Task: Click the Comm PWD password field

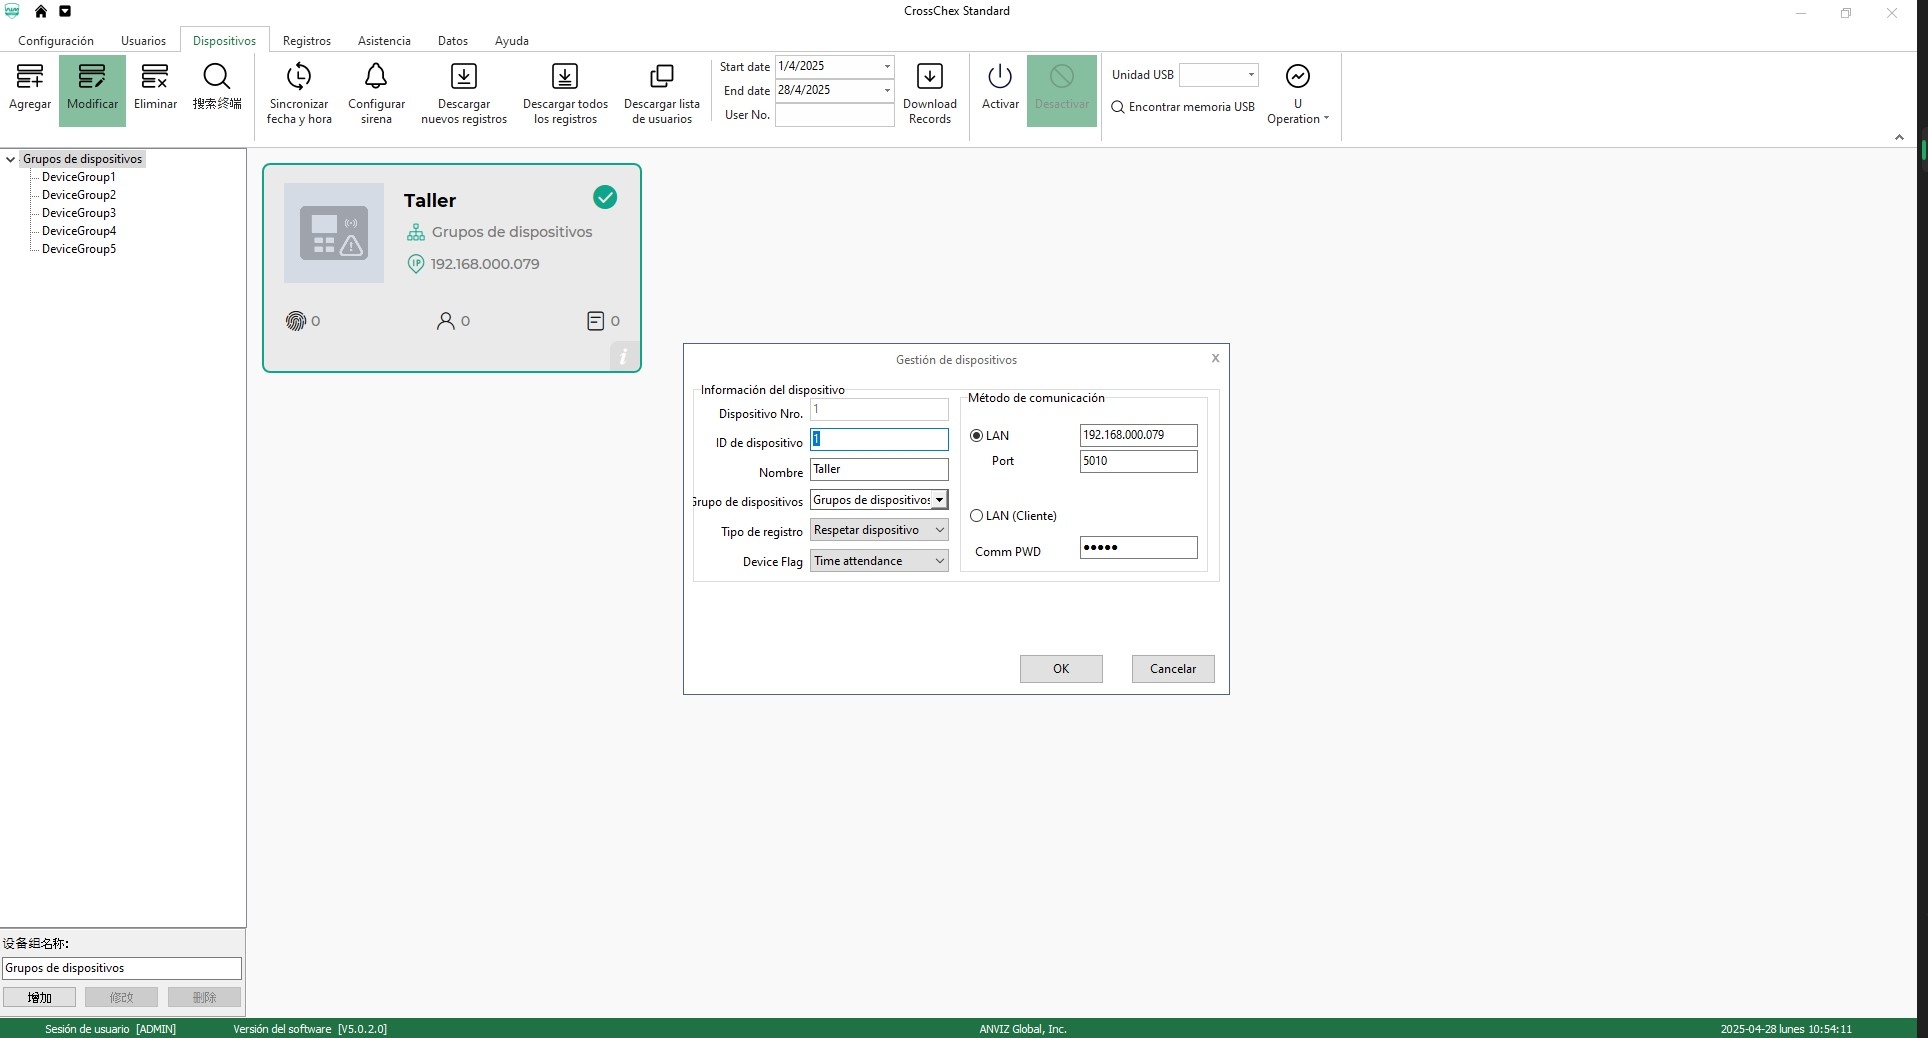Action: click(1138, 547)
